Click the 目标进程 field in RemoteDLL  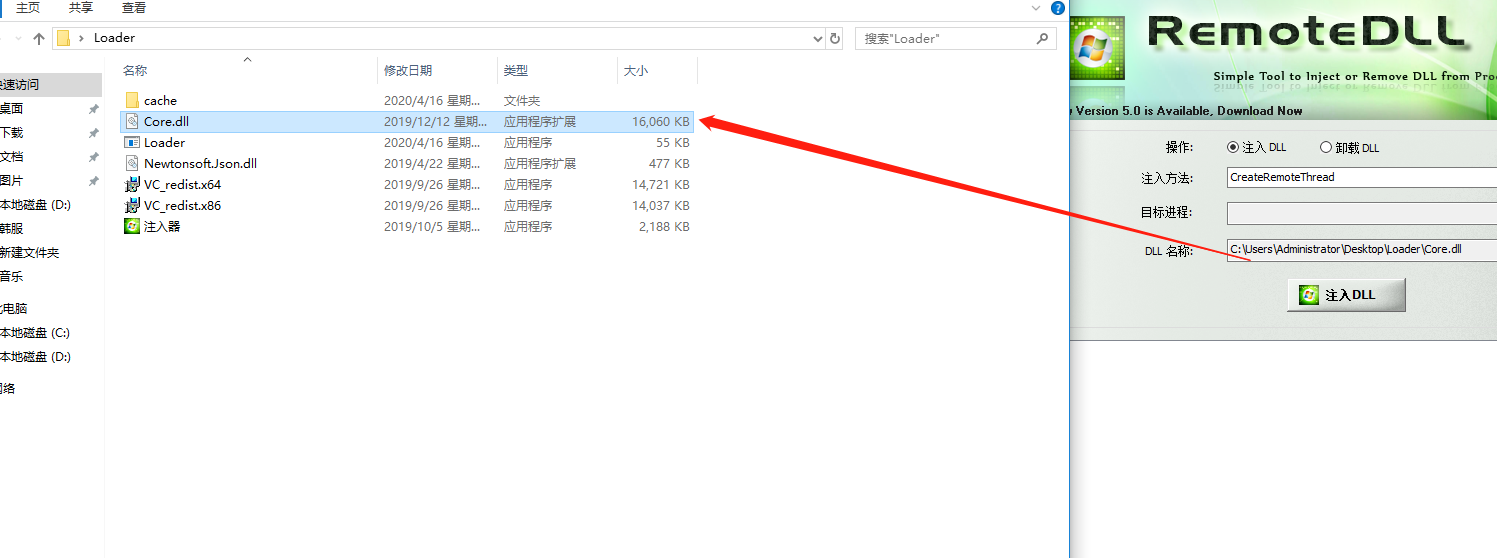point(1362,213)
